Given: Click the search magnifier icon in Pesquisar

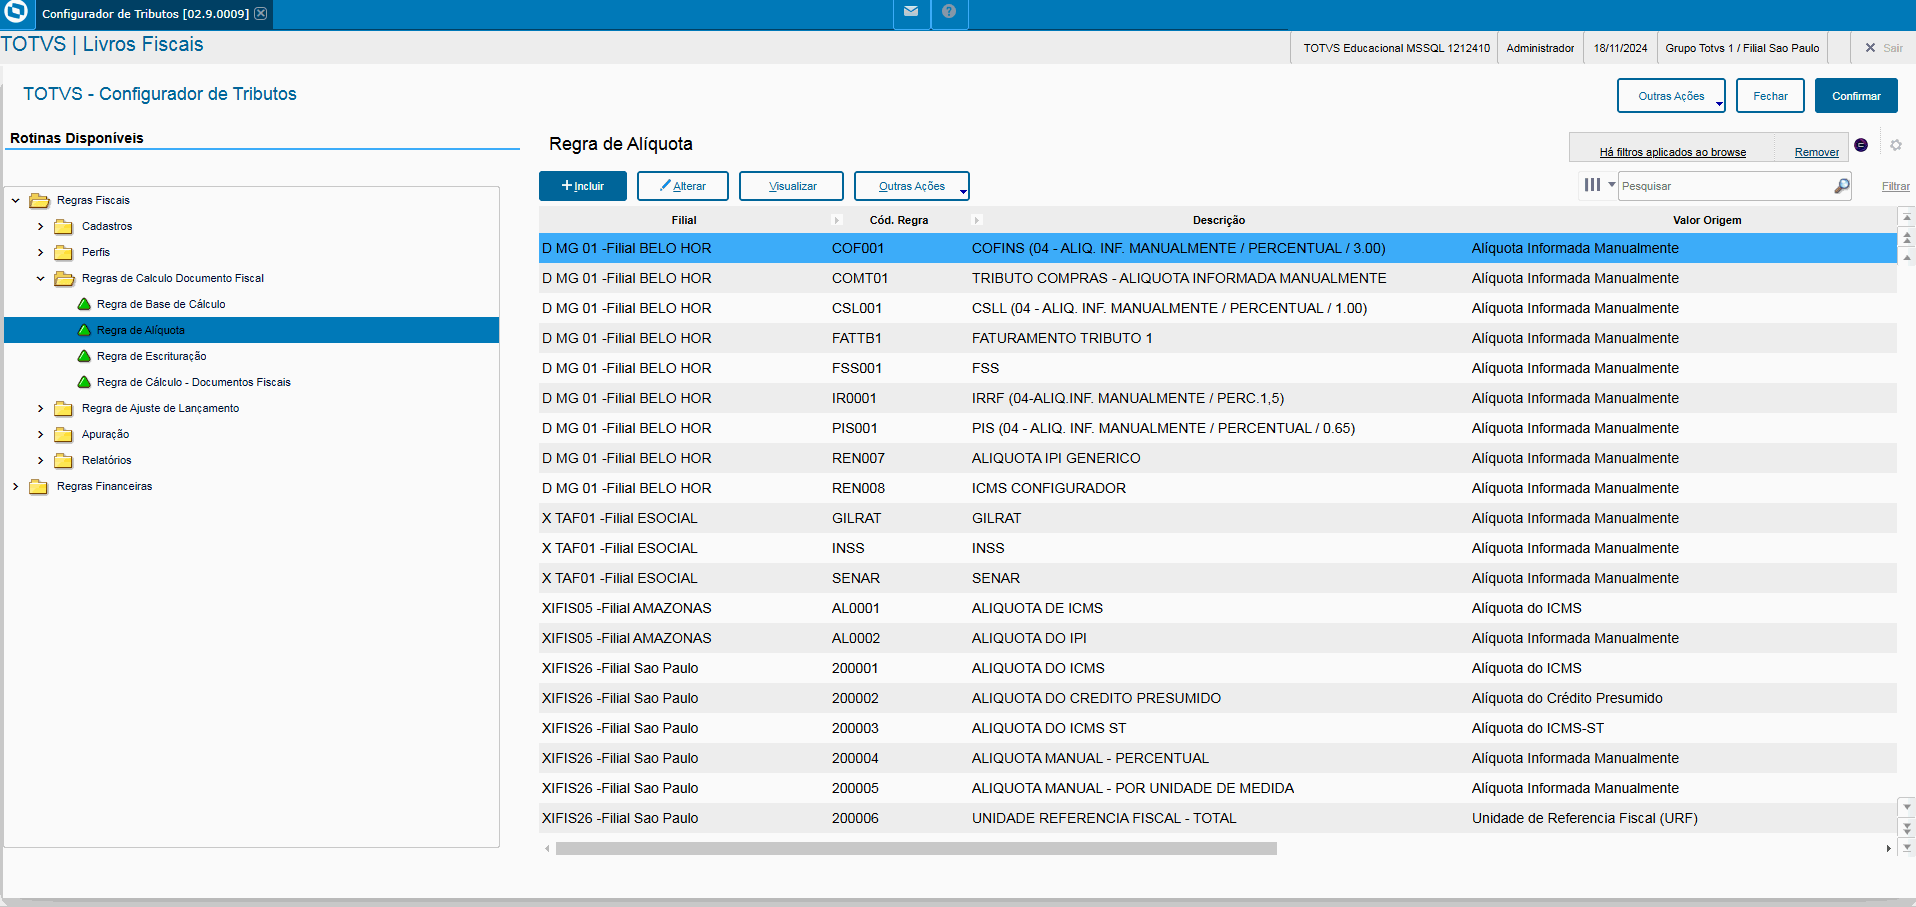Looking at the screenshot, I should [x=1841, y=186].
